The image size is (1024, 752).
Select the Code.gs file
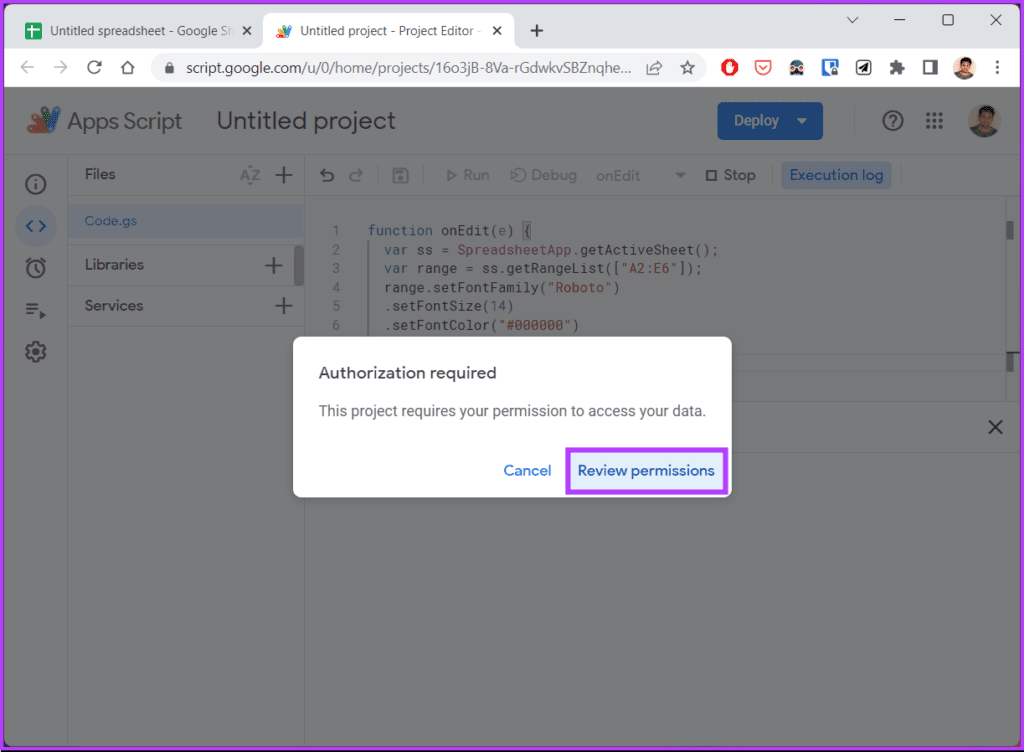pyautogui.click(x=185, y=221)
